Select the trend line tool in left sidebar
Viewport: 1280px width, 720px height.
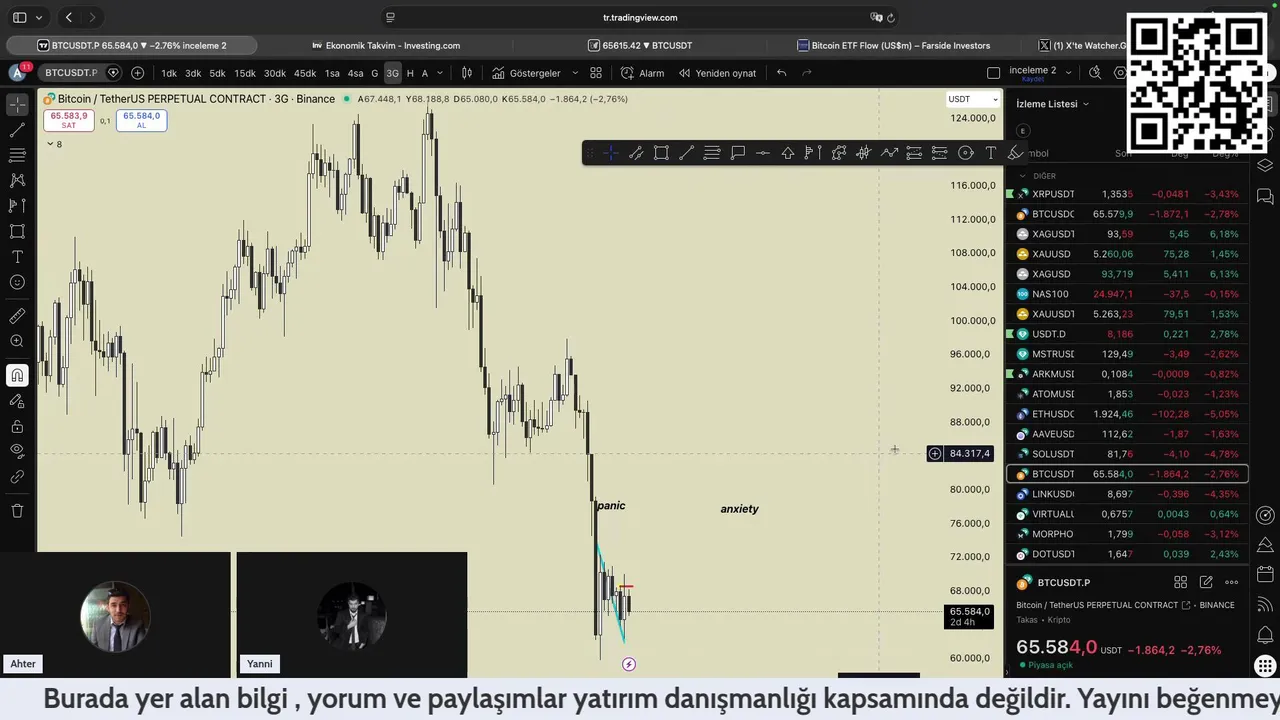(17, 130)
